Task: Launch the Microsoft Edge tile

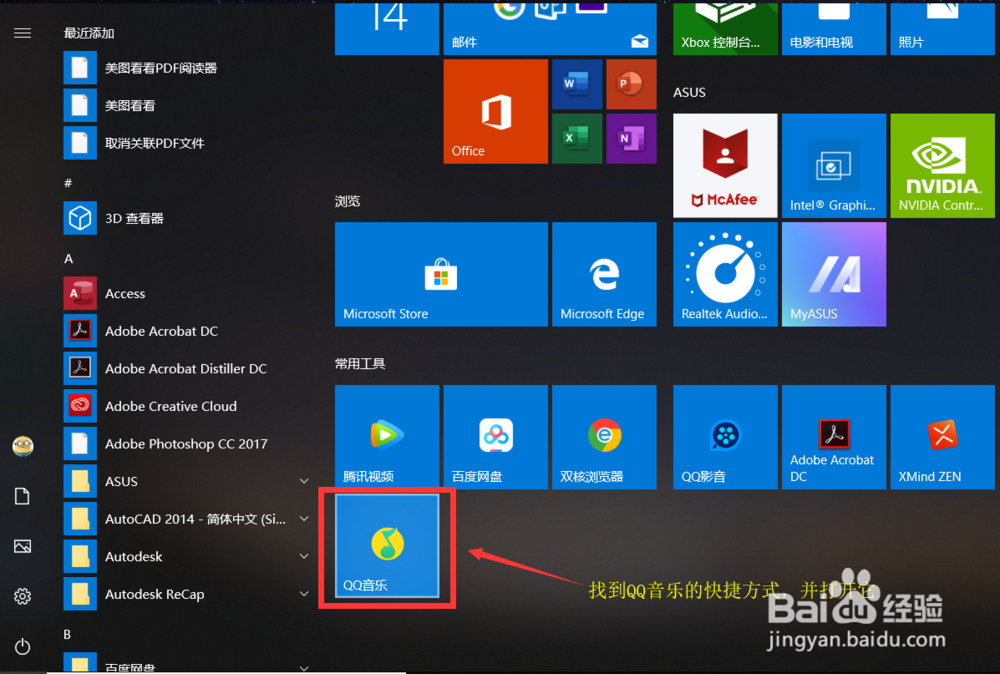Action: (x=604, y=274)
